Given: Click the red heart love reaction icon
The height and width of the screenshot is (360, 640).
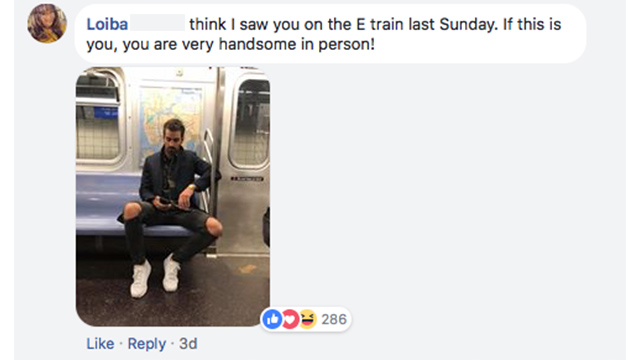Looking at the screenshot, I should [290, 319].
